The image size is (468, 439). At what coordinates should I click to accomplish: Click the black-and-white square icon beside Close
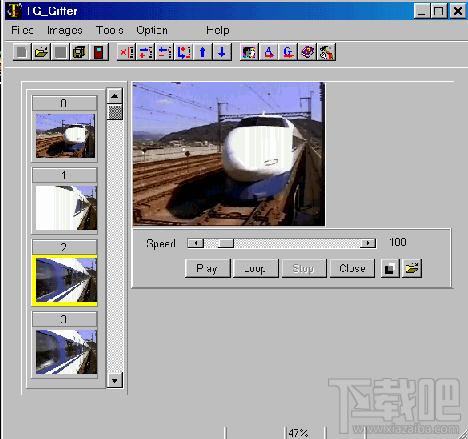point(390,268)
